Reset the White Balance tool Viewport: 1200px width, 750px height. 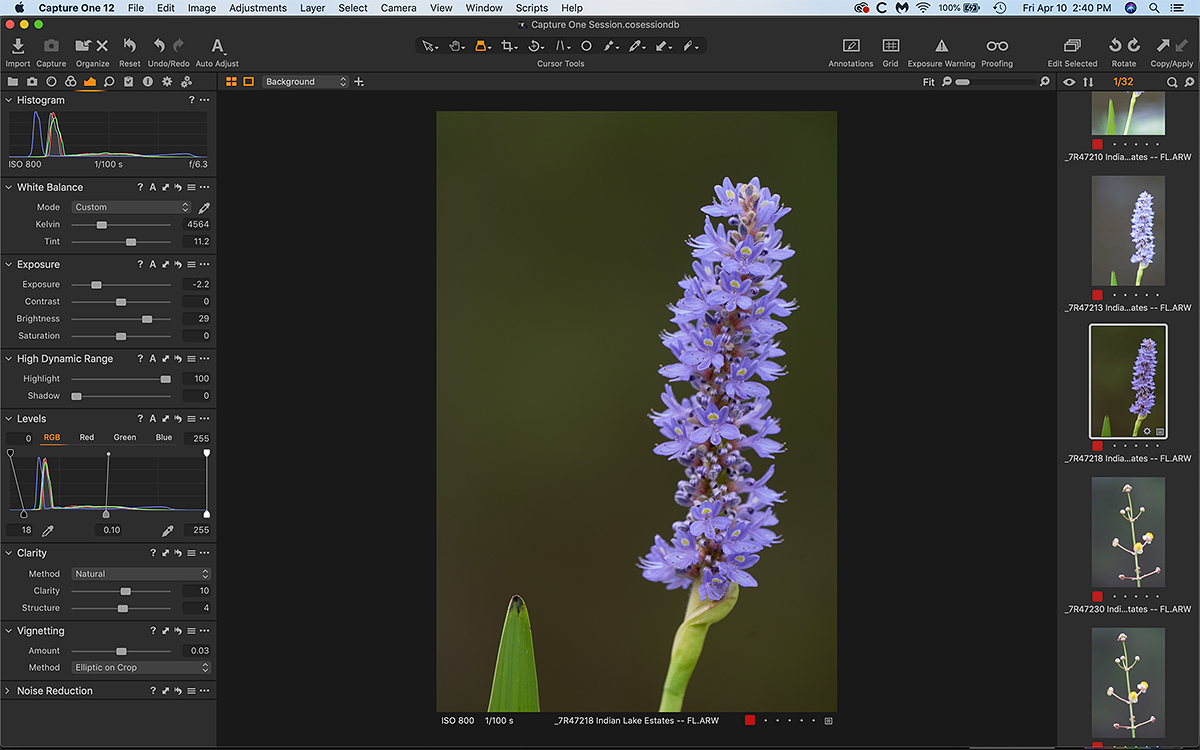[x=177, y=187]
